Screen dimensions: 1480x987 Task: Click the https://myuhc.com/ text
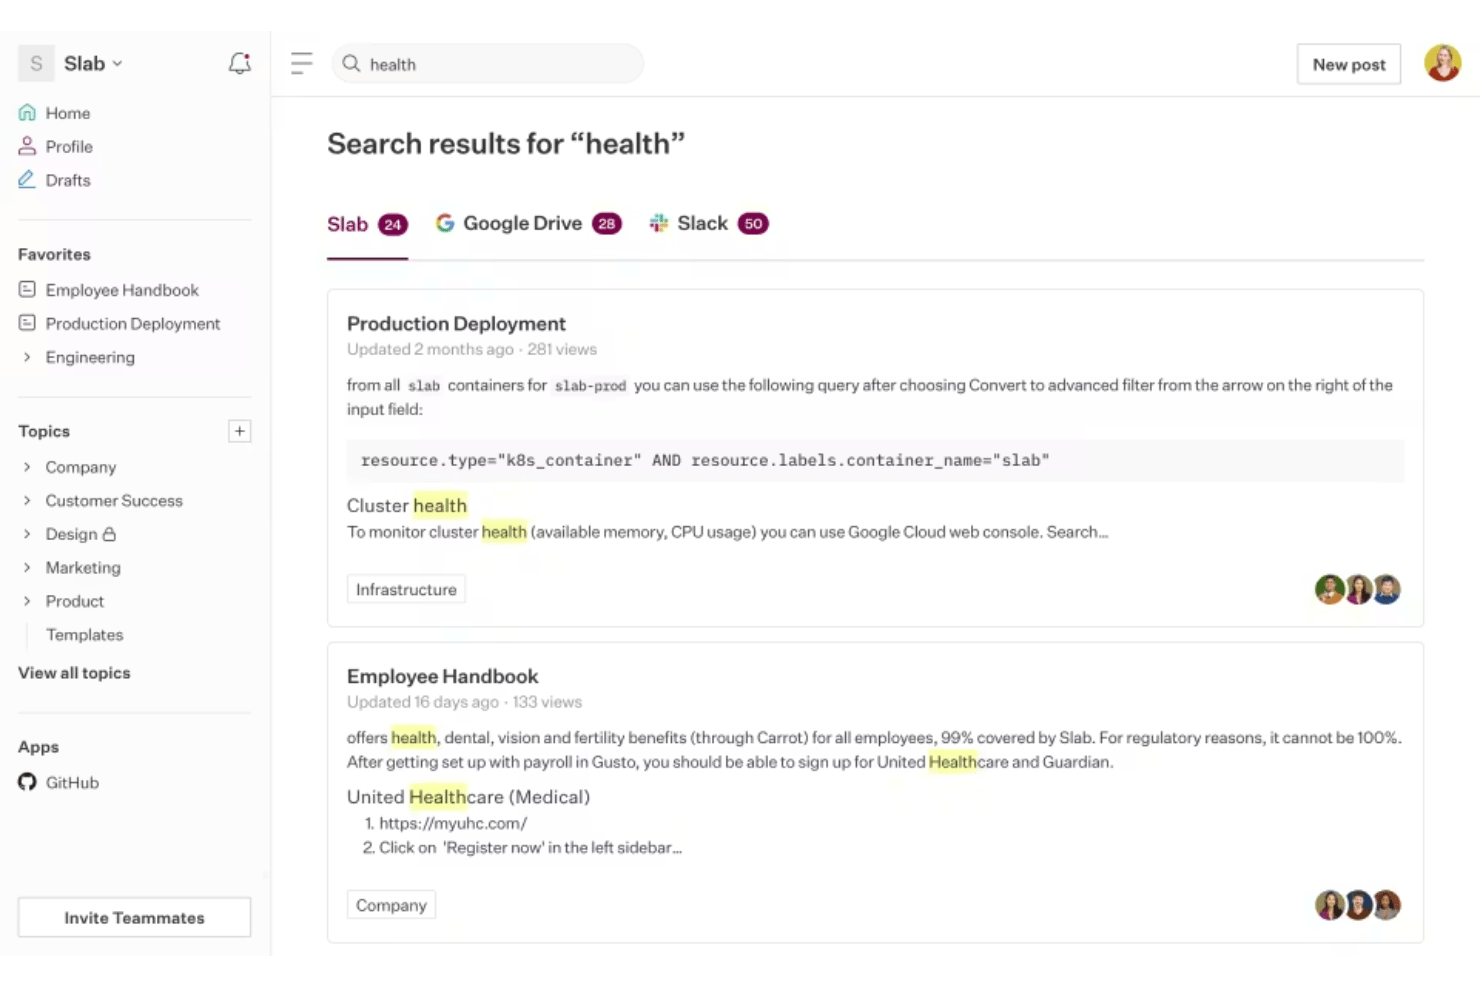(453, 823)
